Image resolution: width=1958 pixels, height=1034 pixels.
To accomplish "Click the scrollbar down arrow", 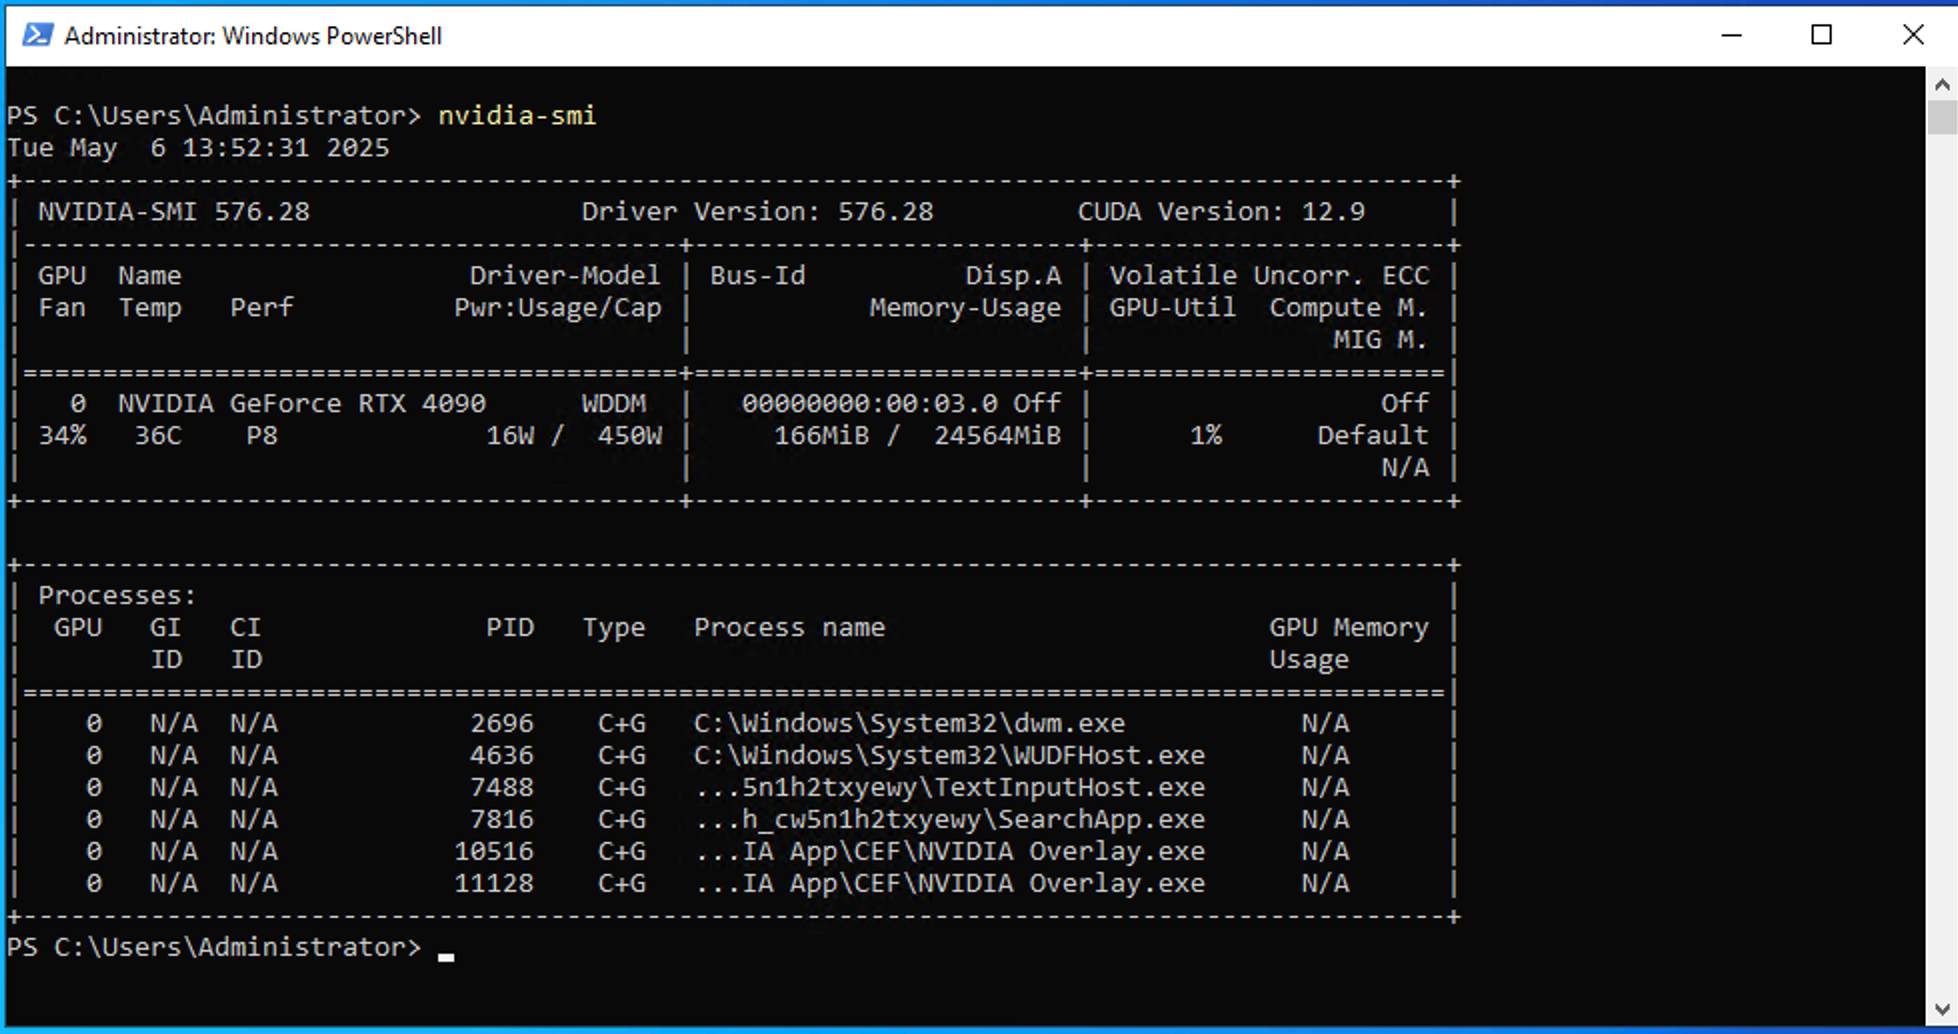I will (x=1942, y=1009).
